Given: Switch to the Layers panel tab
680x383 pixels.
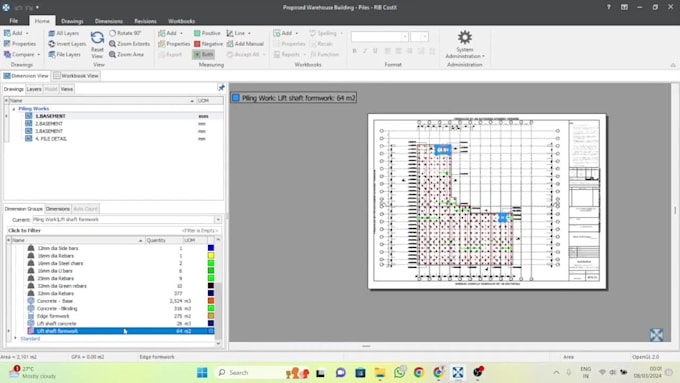Looking at the screenshot, I should [34, 89].
